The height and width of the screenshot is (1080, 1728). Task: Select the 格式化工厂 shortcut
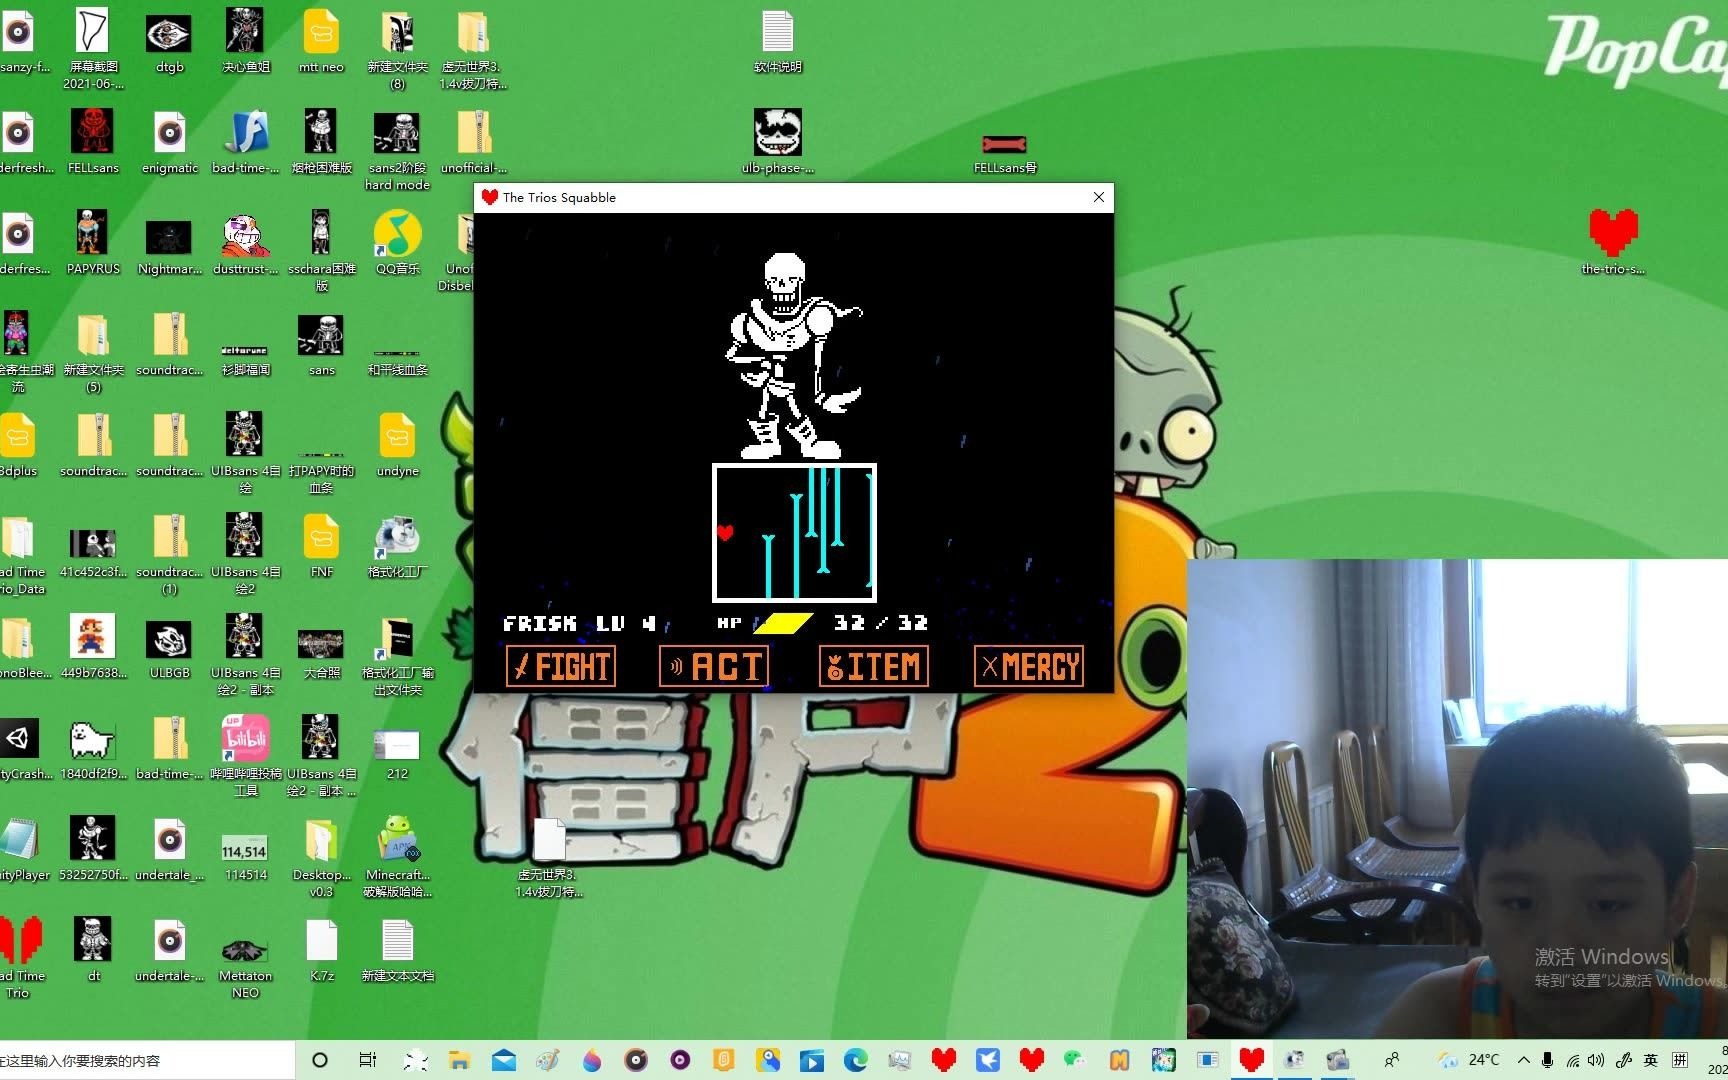(x=397, y=547)
